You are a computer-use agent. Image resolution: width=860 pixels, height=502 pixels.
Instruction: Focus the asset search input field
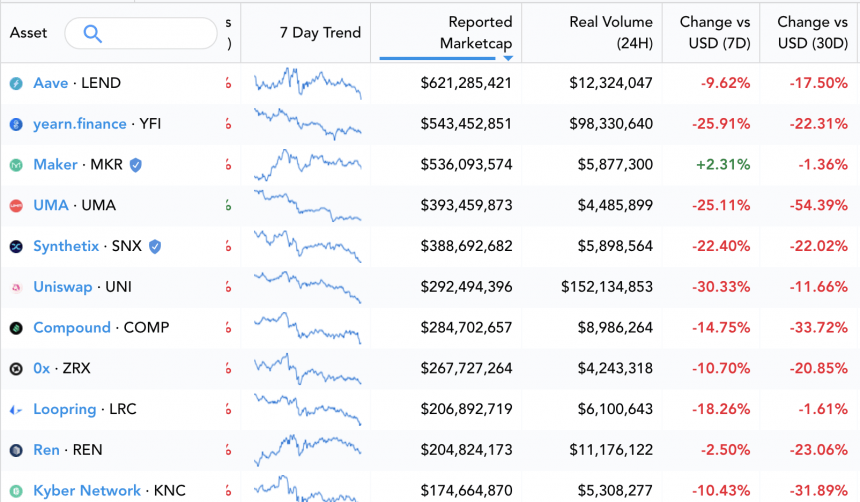coord(141,33)
